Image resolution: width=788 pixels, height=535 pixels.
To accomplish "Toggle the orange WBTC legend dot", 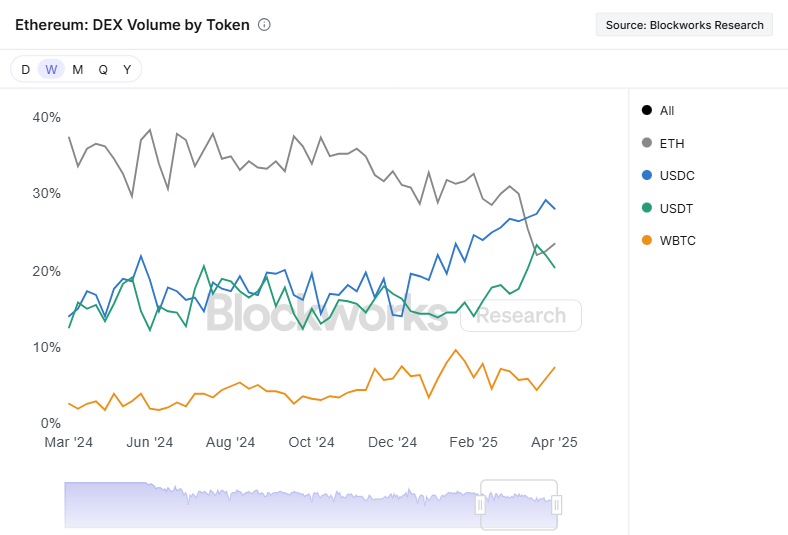I will point(647,240).
